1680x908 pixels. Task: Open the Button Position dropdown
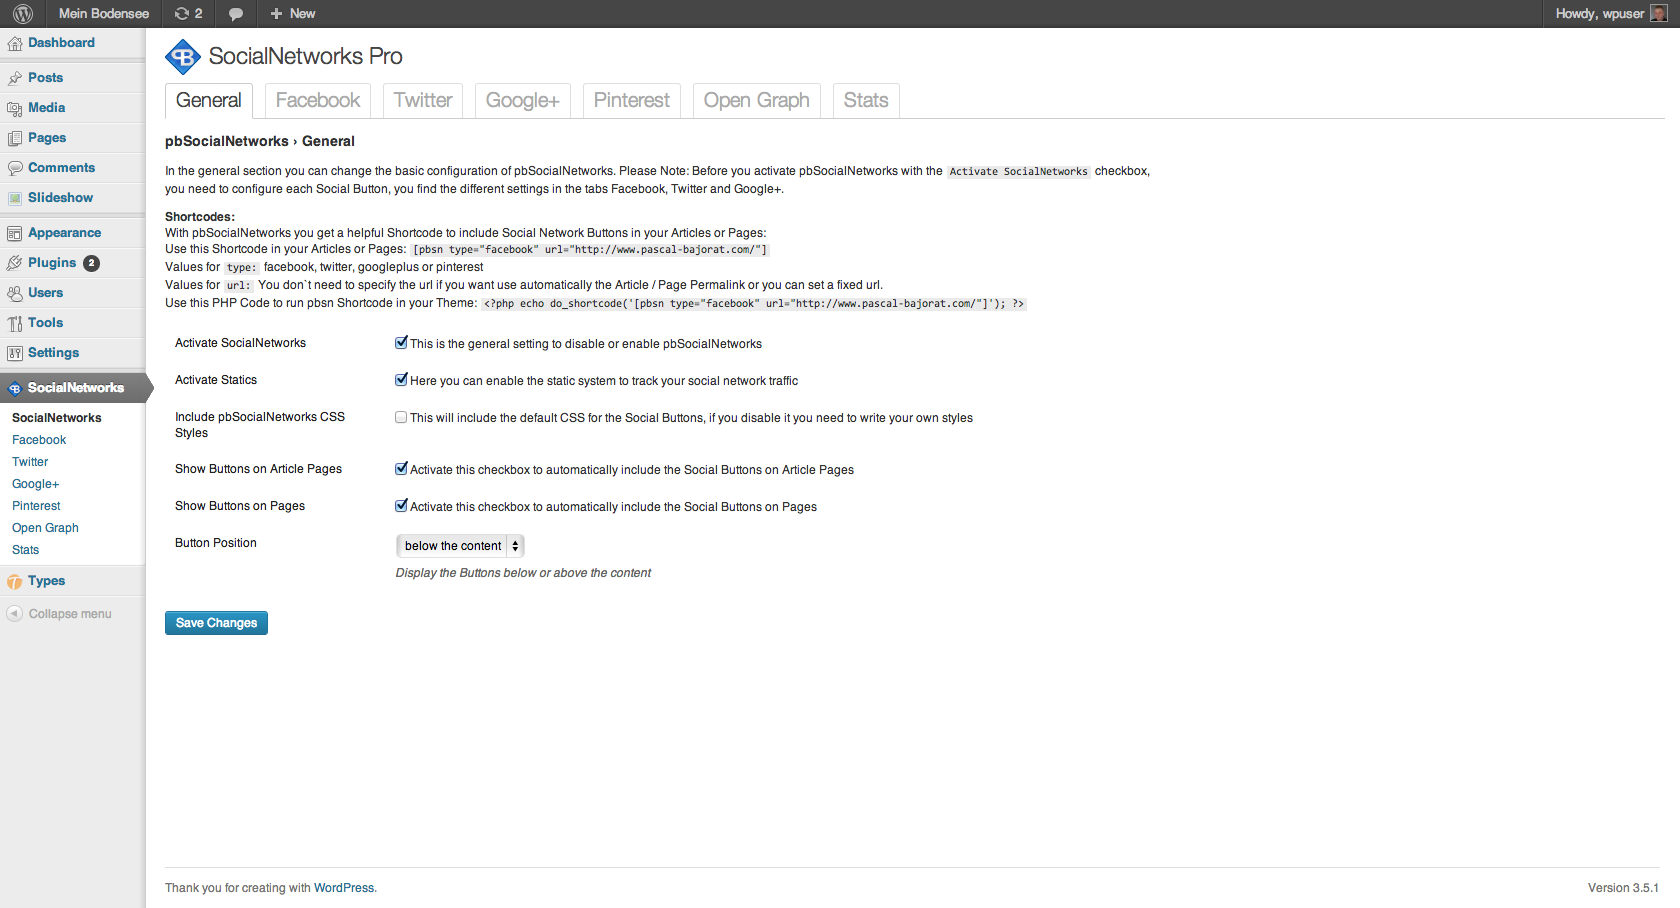click(x=460, y=546)
